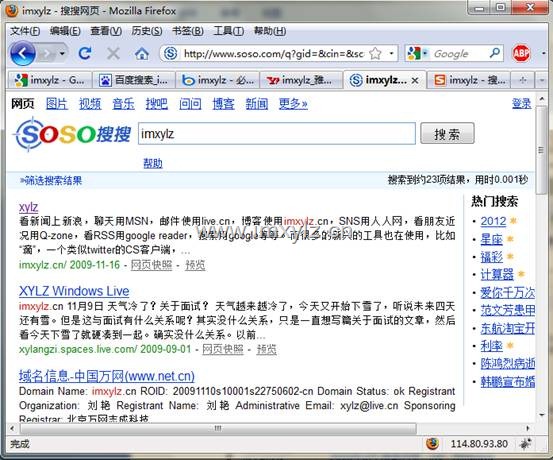This screenshot has height=460, width=553.
Task: Click the 新闻 category link
Action: [257, 104]
